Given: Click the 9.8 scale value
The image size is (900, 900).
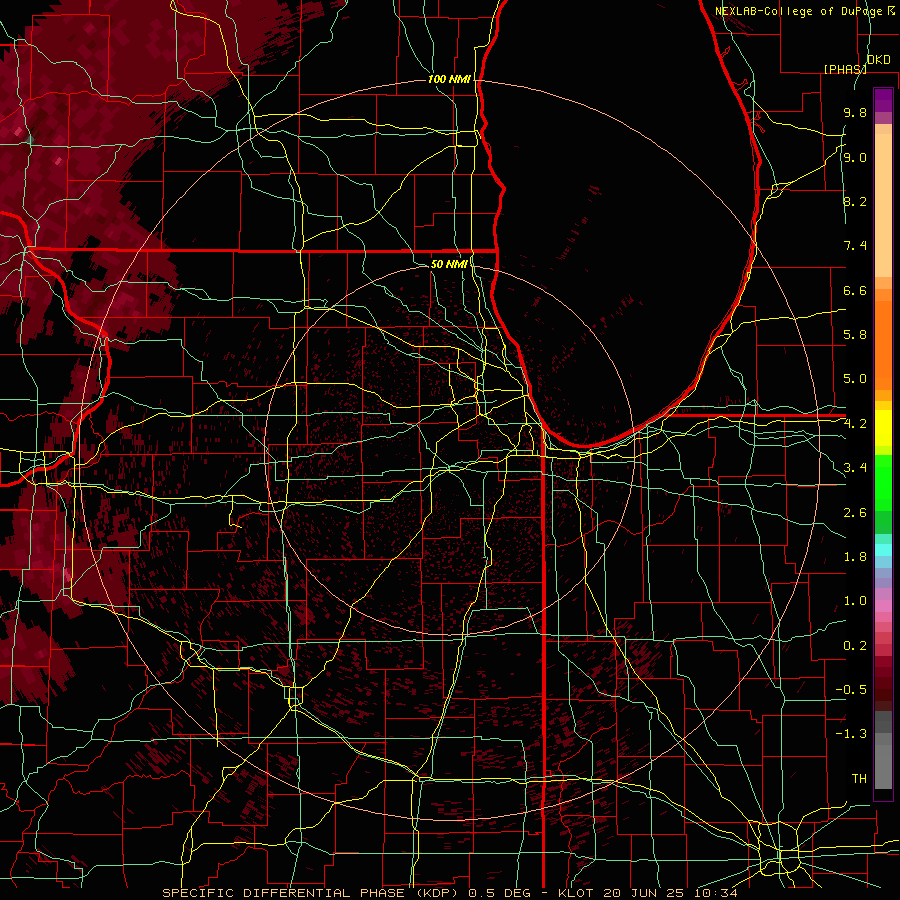Looking at the screenshot, I should 855,112.
